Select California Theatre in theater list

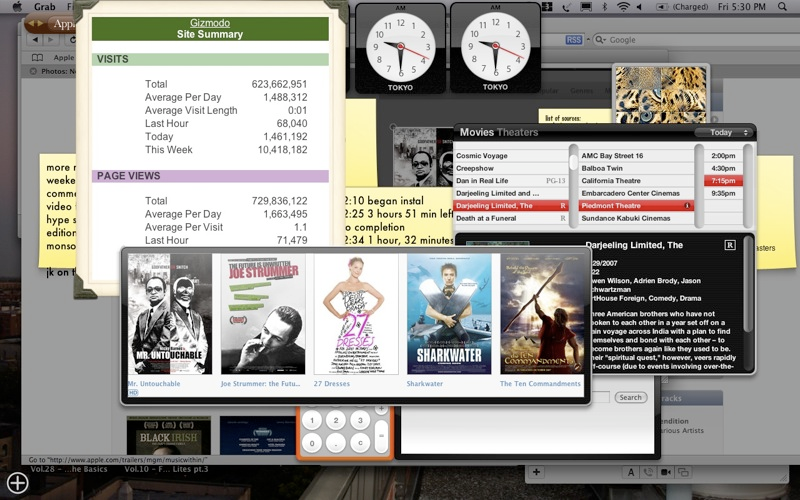(637, 181)
